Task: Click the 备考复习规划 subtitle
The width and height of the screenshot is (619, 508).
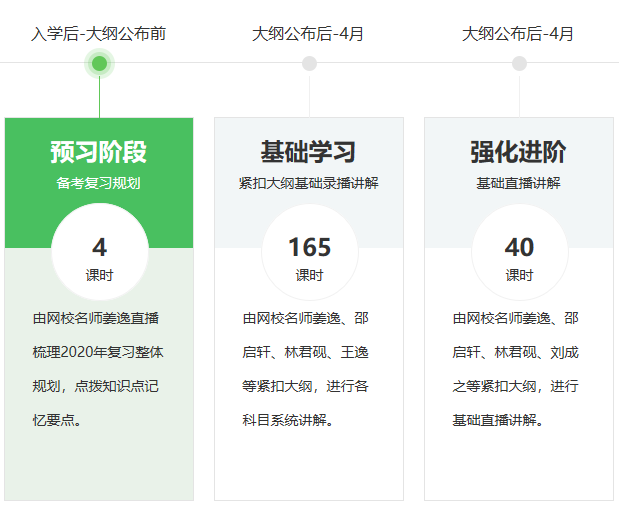Action: point(99,183)
